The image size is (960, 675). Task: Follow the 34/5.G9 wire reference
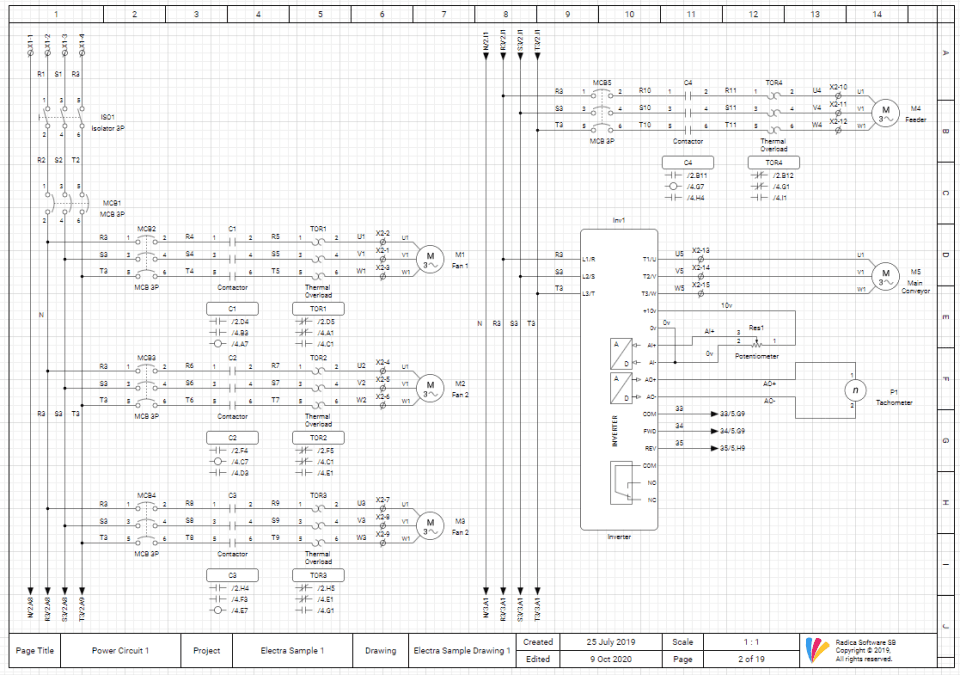pyautogui.click(x=732, y=431)
